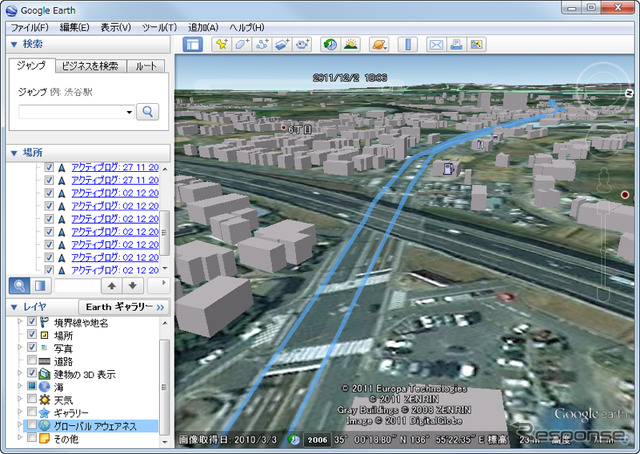This screenshot has height=454, width=640.
Task: Expand the 天気 layer tree node
Action: (20, 399)
